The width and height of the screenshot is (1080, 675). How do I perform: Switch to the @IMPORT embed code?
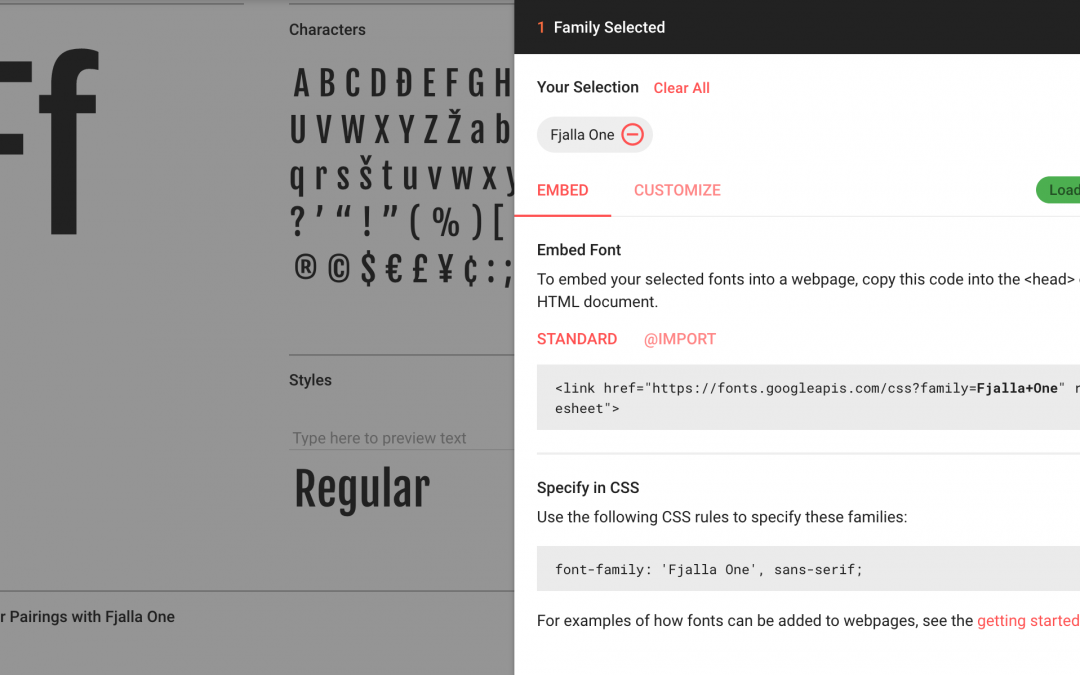coord(680,339)
